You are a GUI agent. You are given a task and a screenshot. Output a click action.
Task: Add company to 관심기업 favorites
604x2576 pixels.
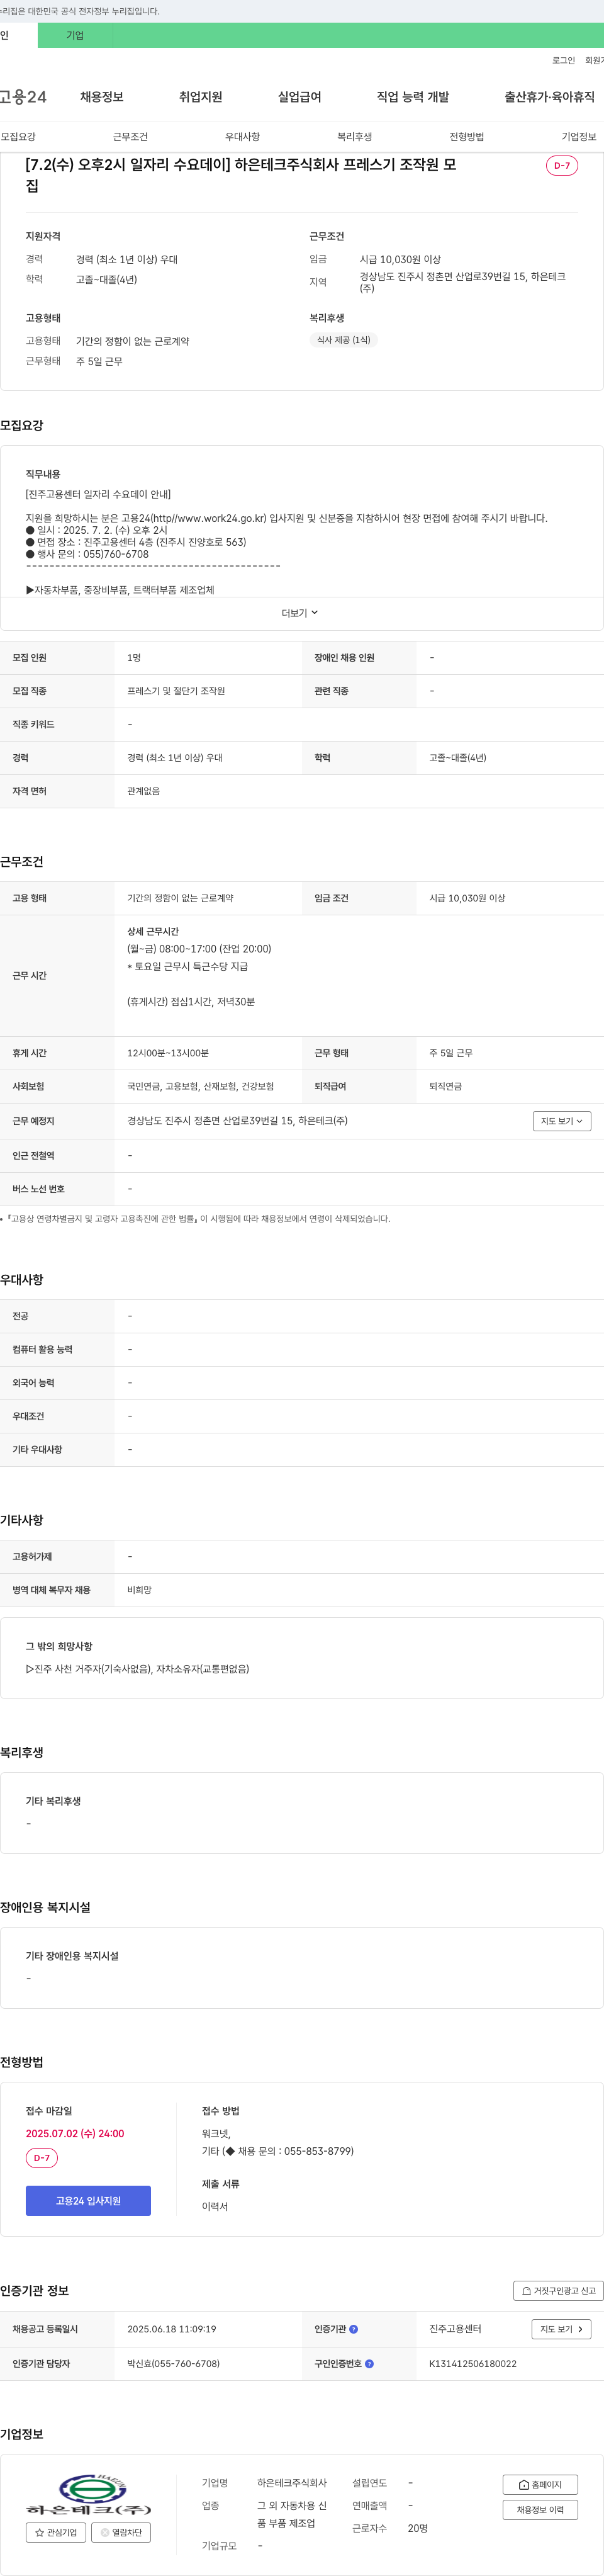pos(56,2532)
